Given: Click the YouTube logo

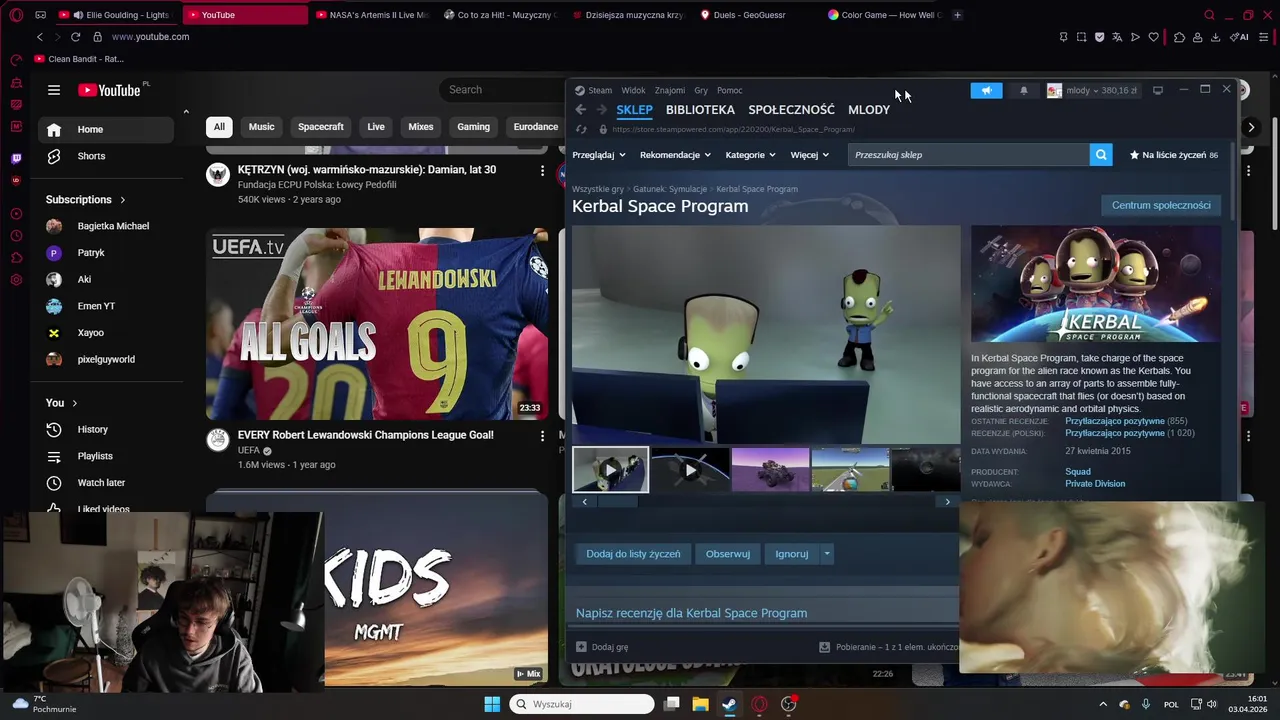Looking at the screenshot, I should (109, 90).
